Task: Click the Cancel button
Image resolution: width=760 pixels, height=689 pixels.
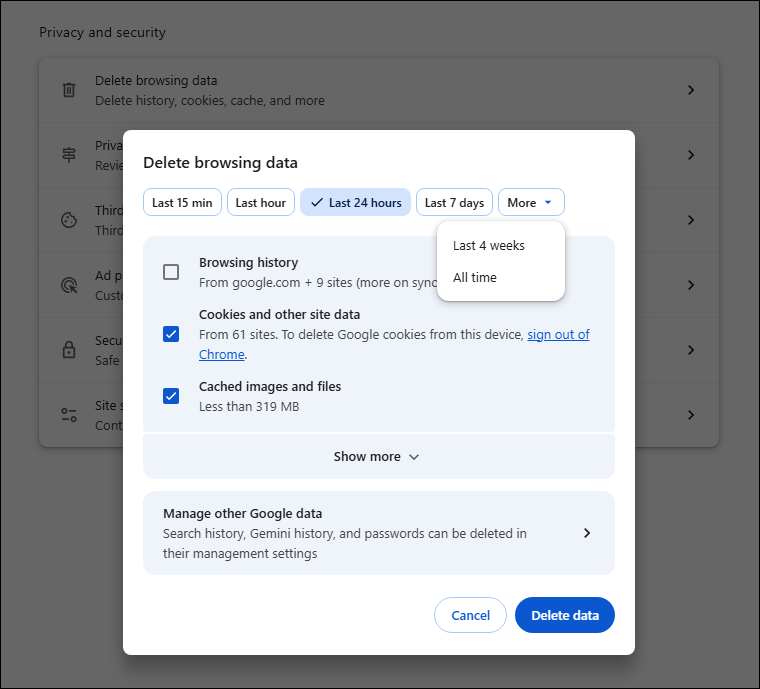Action: tap(470, 615)
